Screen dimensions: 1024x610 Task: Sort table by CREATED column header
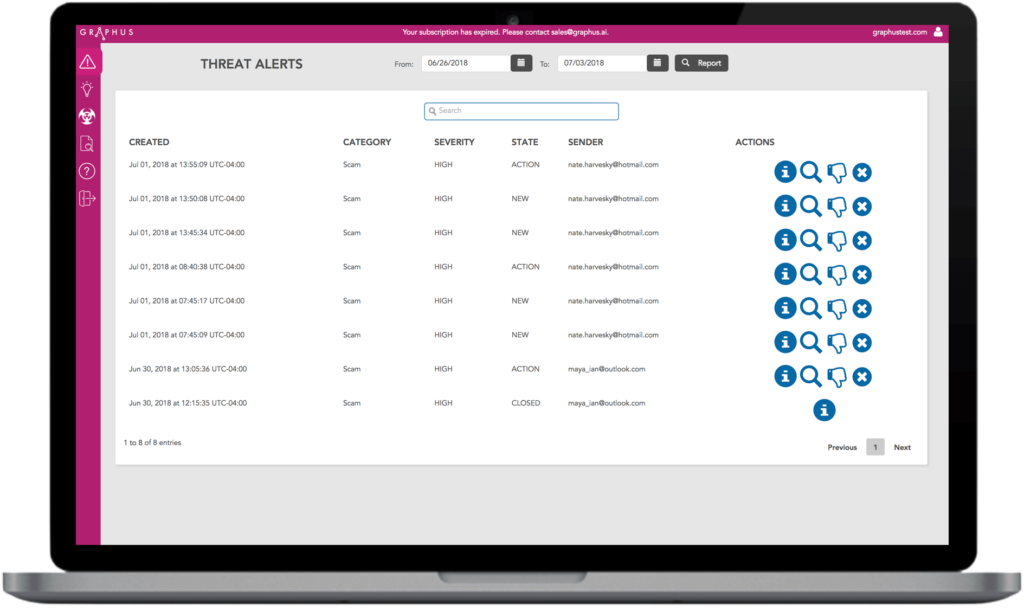click(x=149, y=142)
